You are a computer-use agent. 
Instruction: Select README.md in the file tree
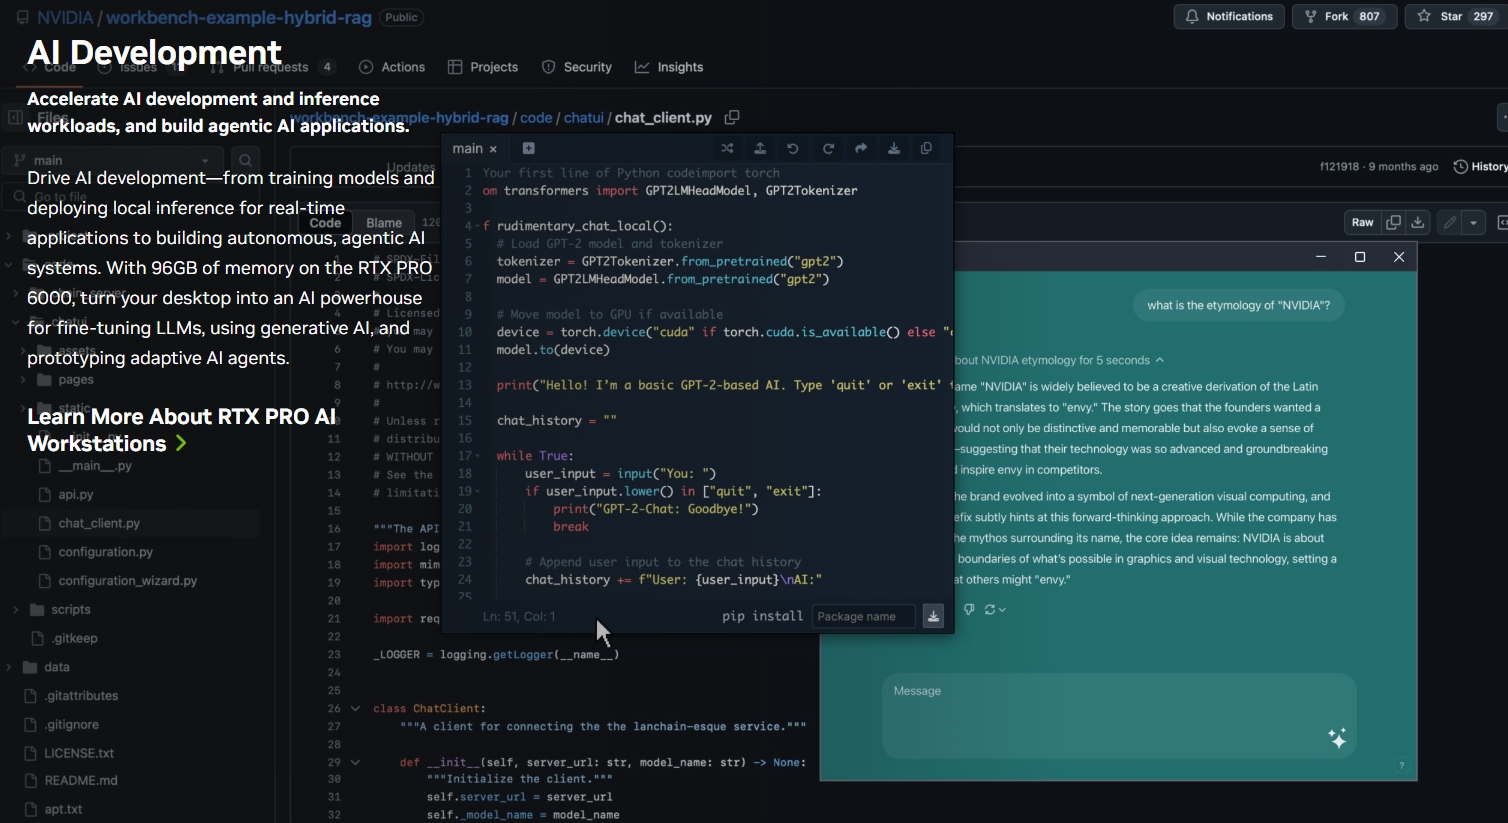point(81,781)
